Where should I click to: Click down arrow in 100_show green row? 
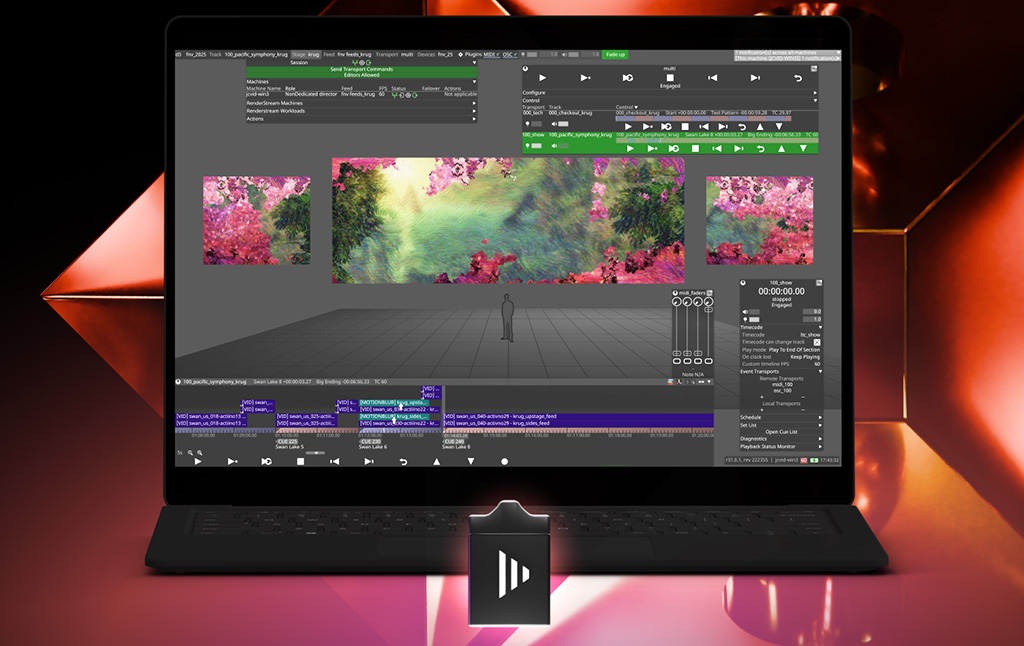pyautogui.click(x=803, y=148)
